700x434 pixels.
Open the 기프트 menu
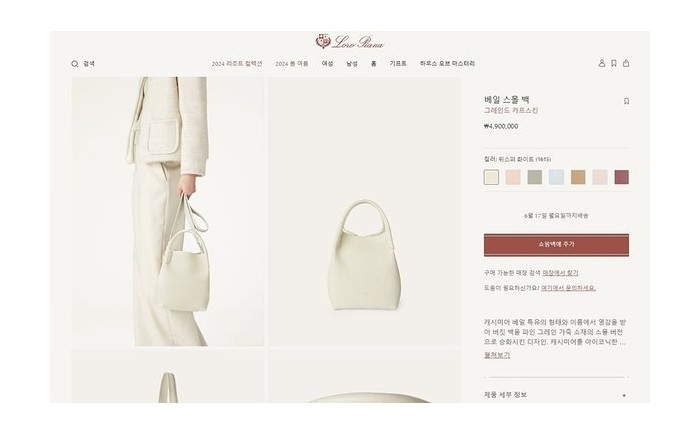pyautogui.click(x=398, y=64)
